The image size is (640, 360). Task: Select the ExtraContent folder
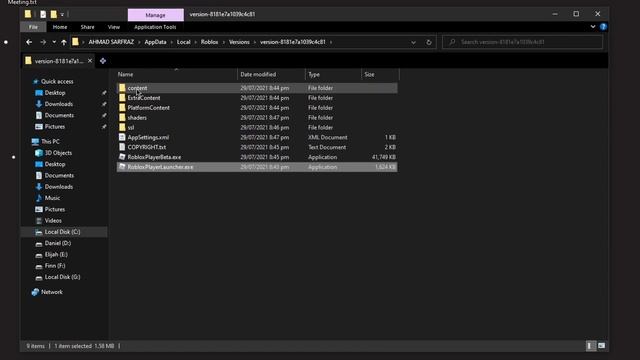[x=257, y=98]
